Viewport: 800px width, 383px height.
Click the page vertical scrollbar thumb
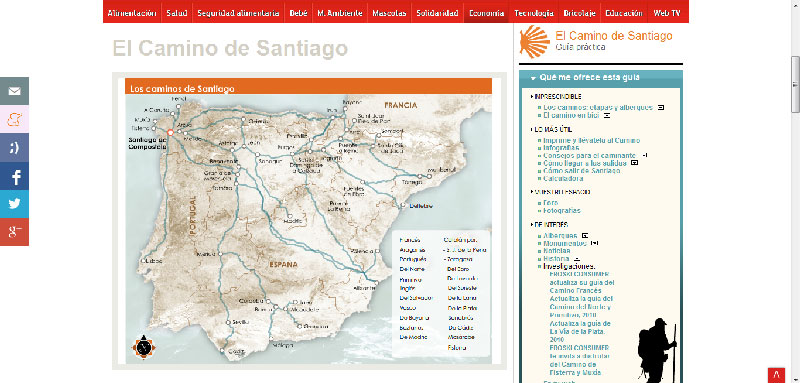[x=795, y=84]
